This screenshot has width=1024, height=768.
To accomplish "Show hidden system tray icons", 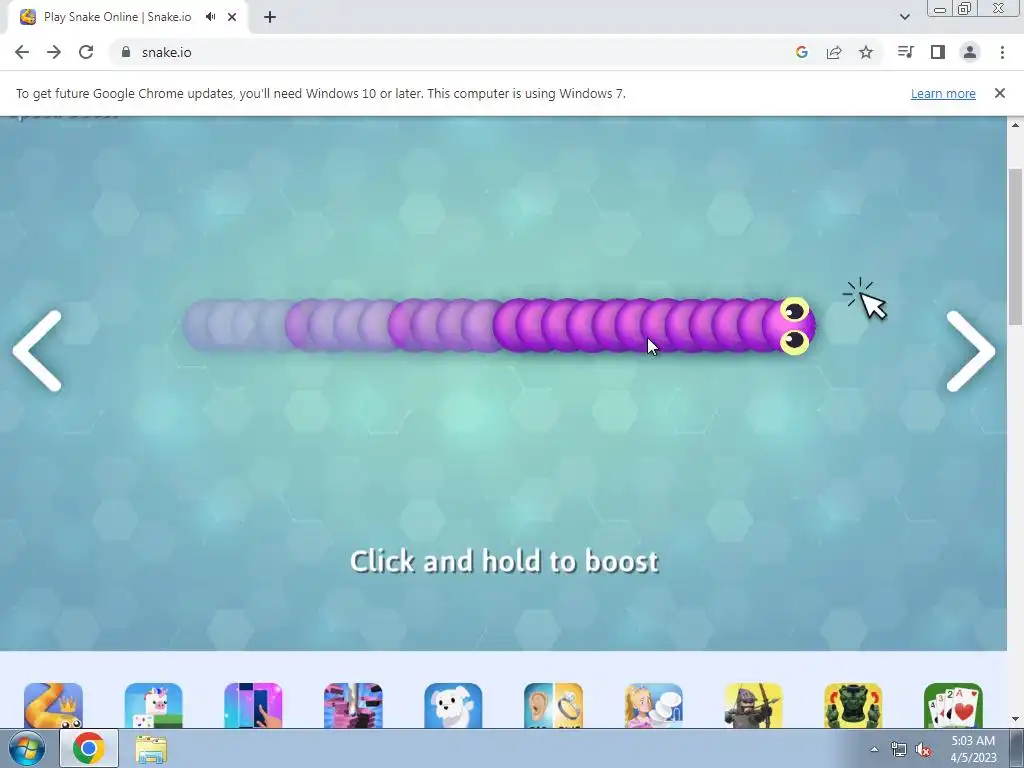I will coord(874,749).
